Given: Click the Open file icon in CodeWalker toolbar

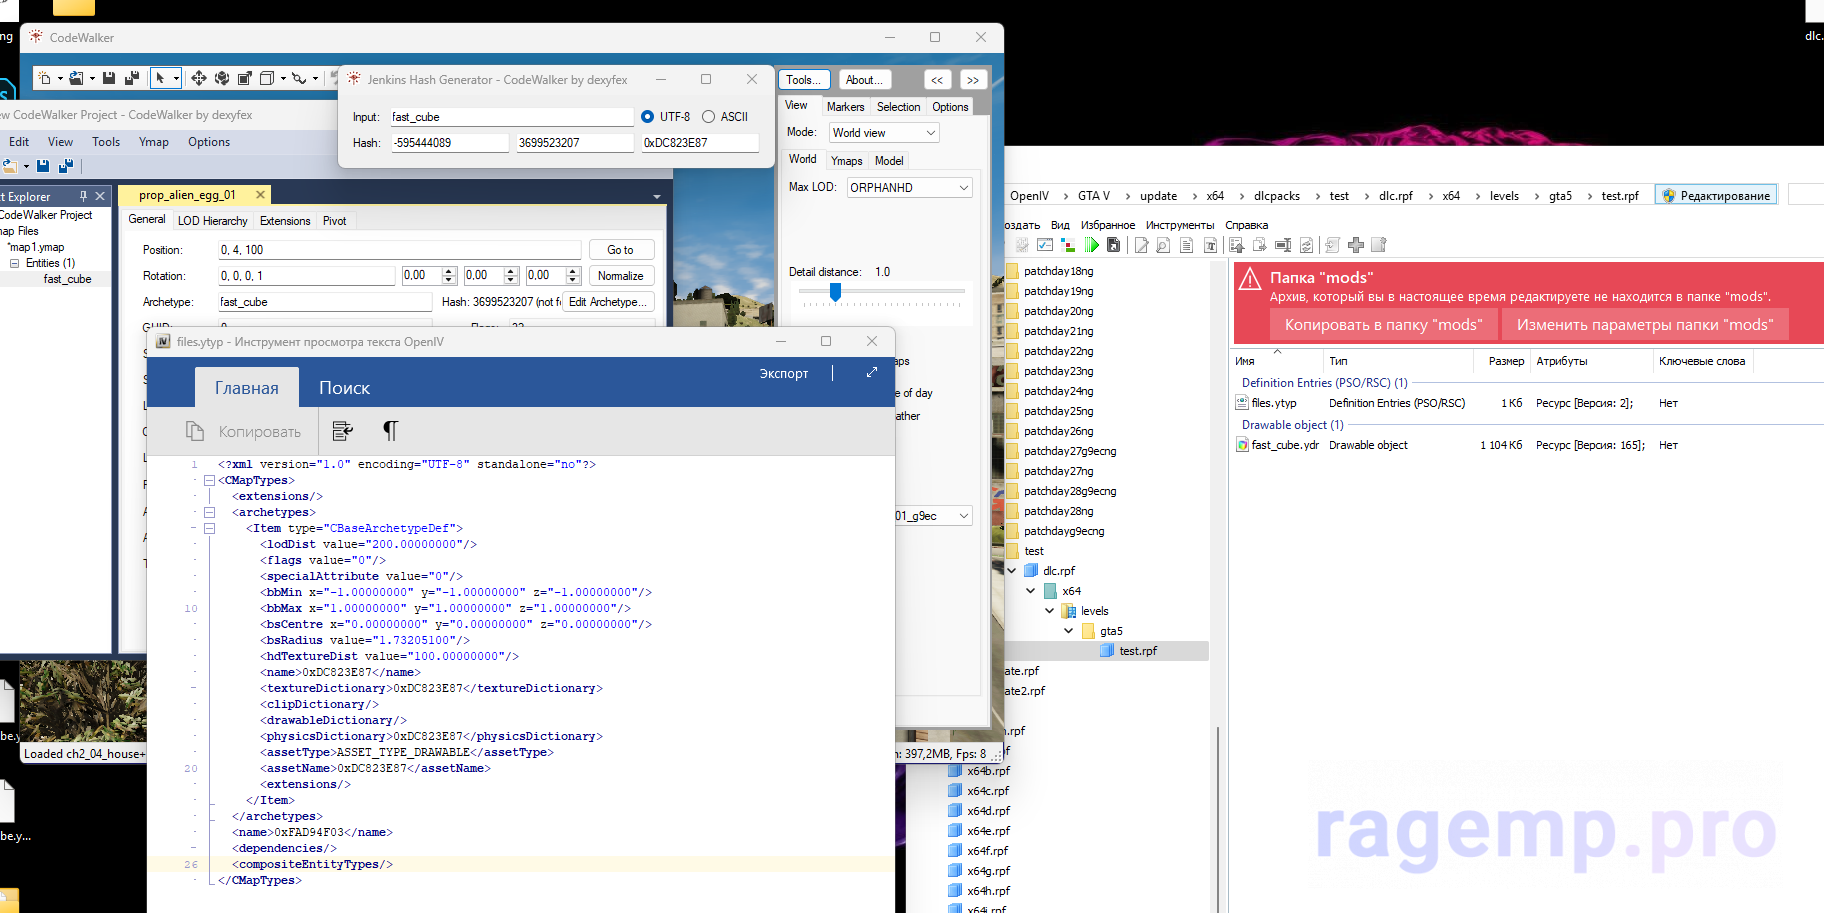Looking at the screenshot, I should [x=76, y=78].
